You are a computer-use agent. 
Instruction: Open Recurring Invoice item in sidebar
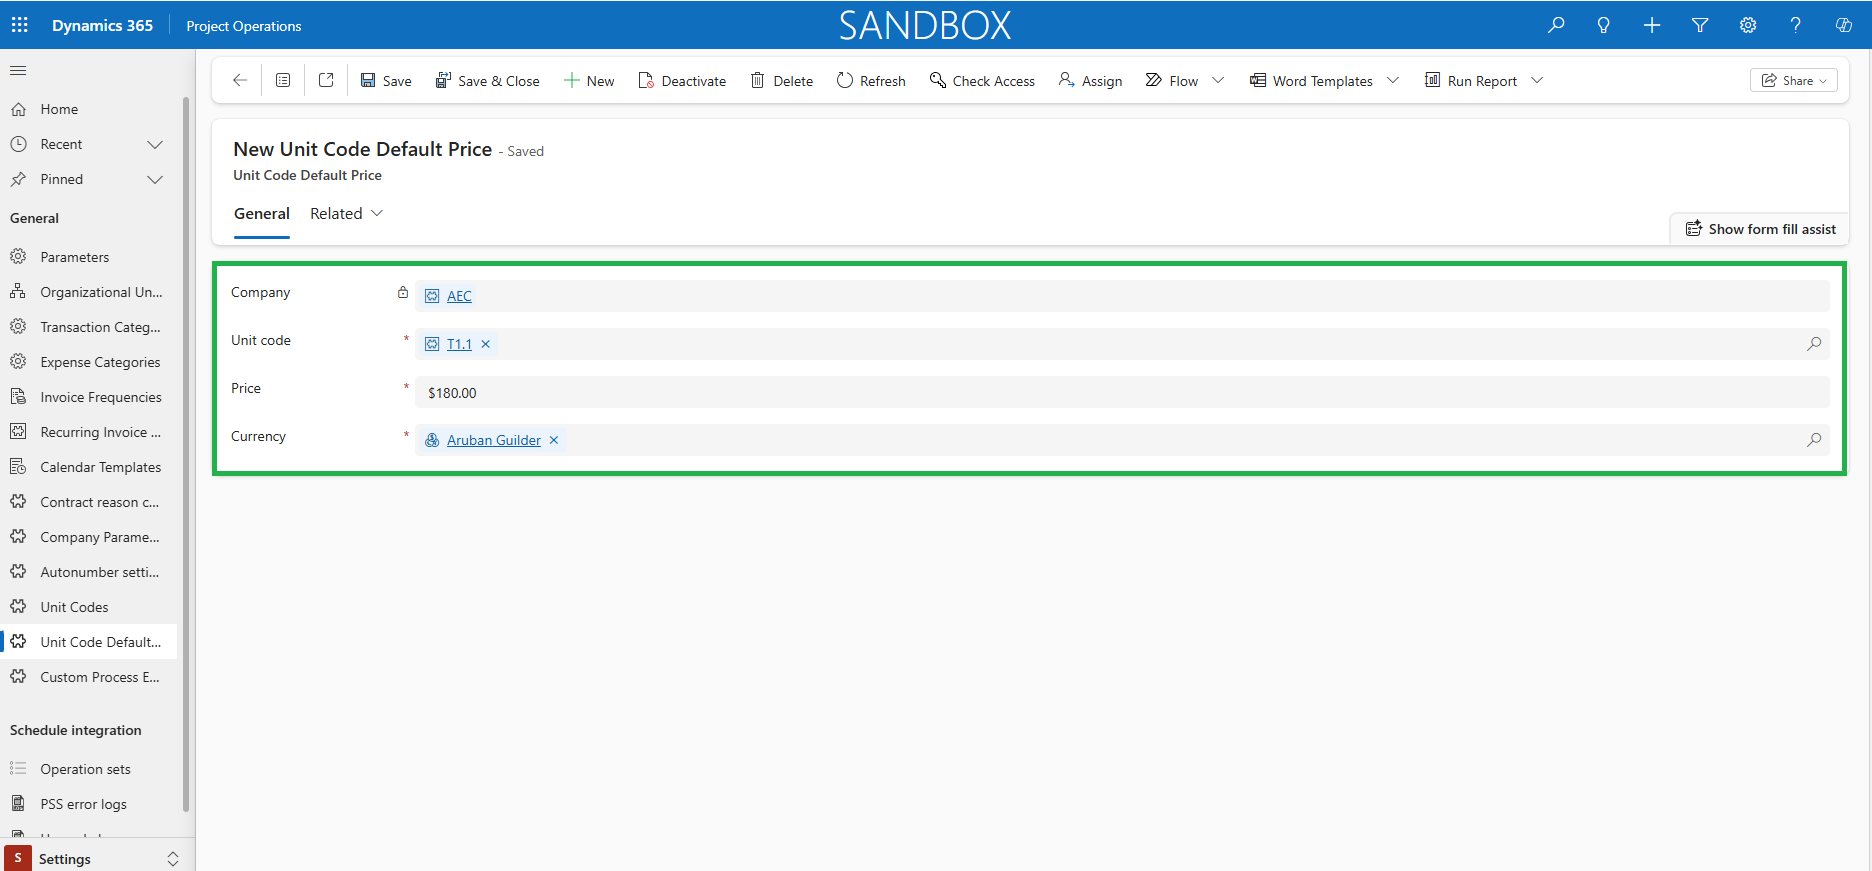90,432
